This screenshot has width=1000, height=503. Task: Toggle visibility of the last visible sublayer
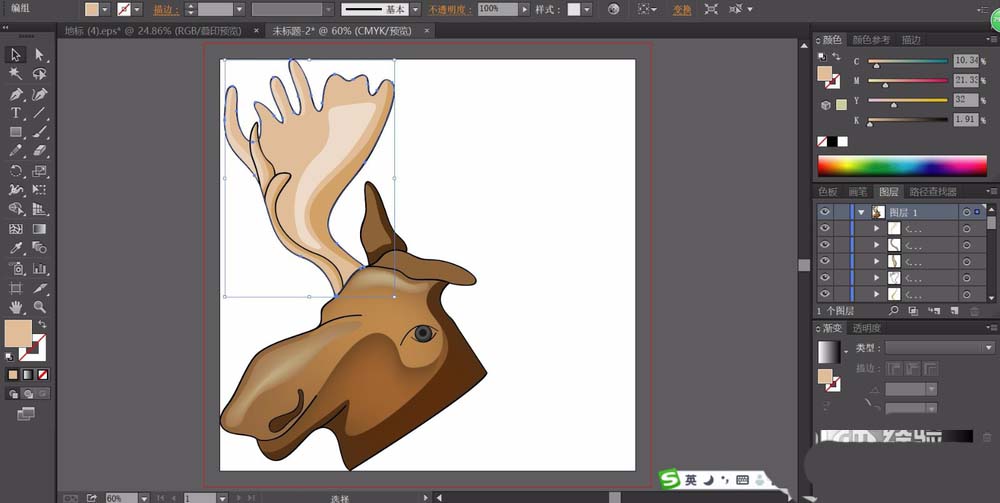tap(825, 294)
